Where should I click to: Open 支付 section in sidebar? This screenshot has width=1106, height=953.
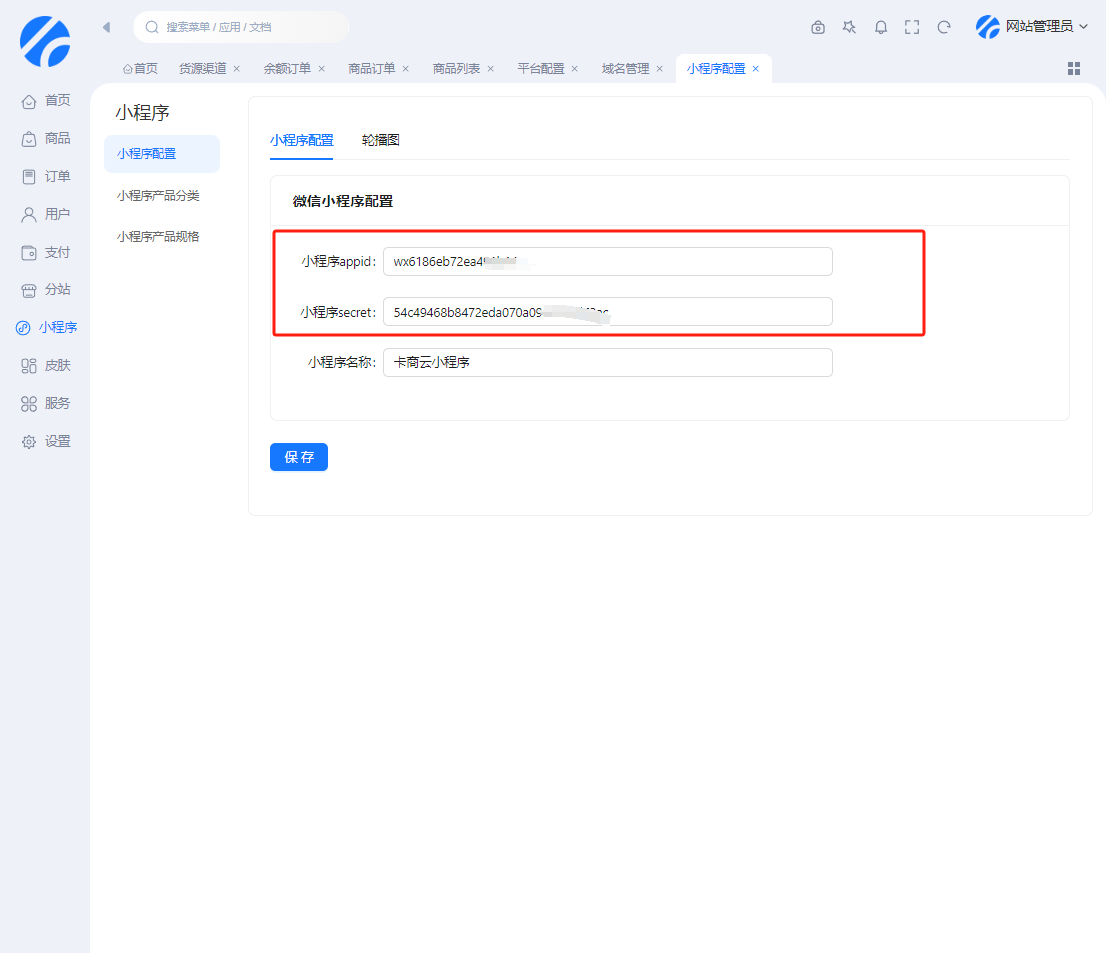46,252
